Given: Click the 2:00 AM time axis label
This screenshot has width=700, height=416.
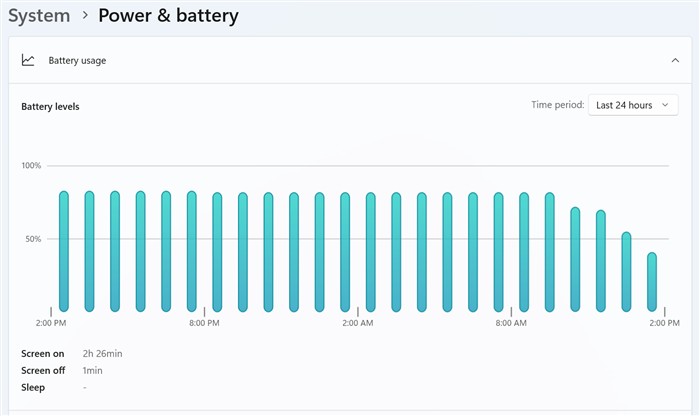Looking at the screenshot, I should (357, 323).
